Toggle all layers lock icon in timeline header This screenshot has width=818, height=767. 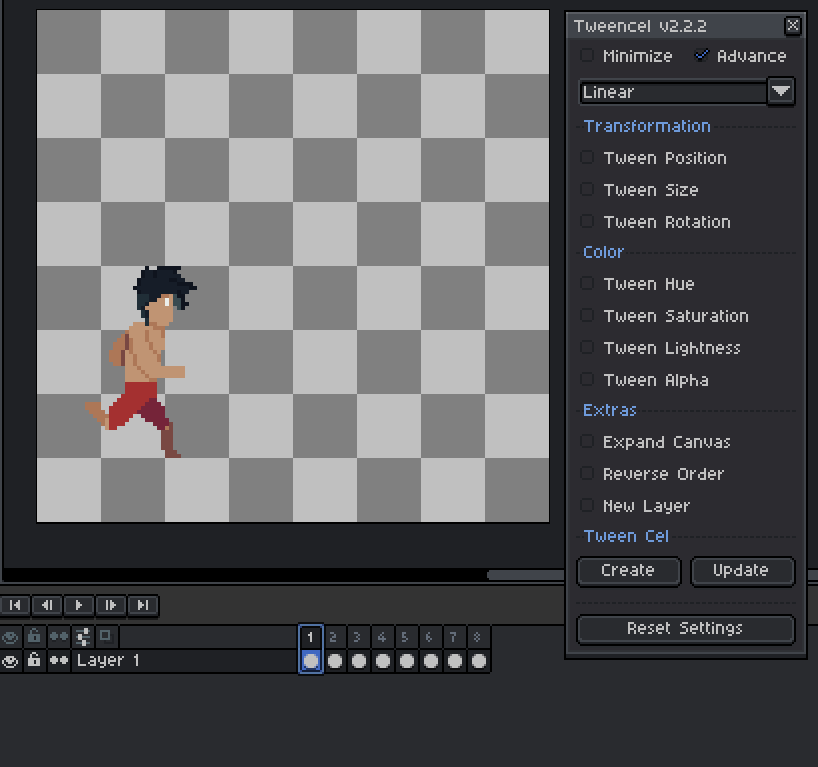(34, 637)
